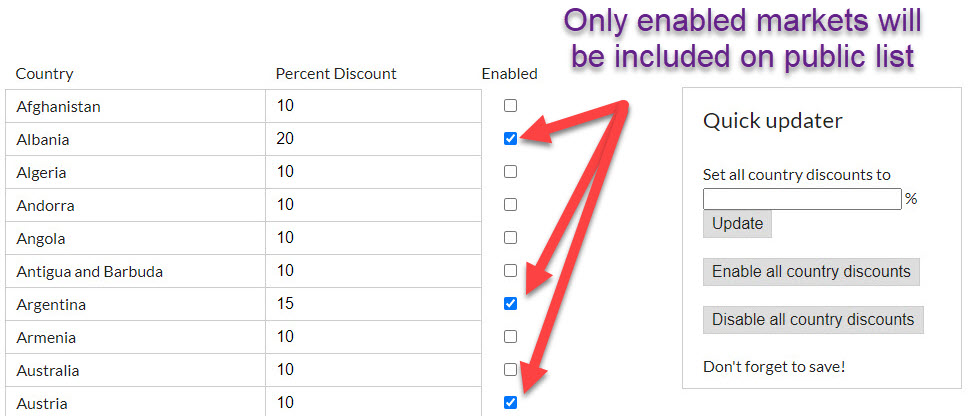Tick the Australia enabled checkbox
Image resolution: width=975 pixels, height=416 pixels.
coord(511,370)
